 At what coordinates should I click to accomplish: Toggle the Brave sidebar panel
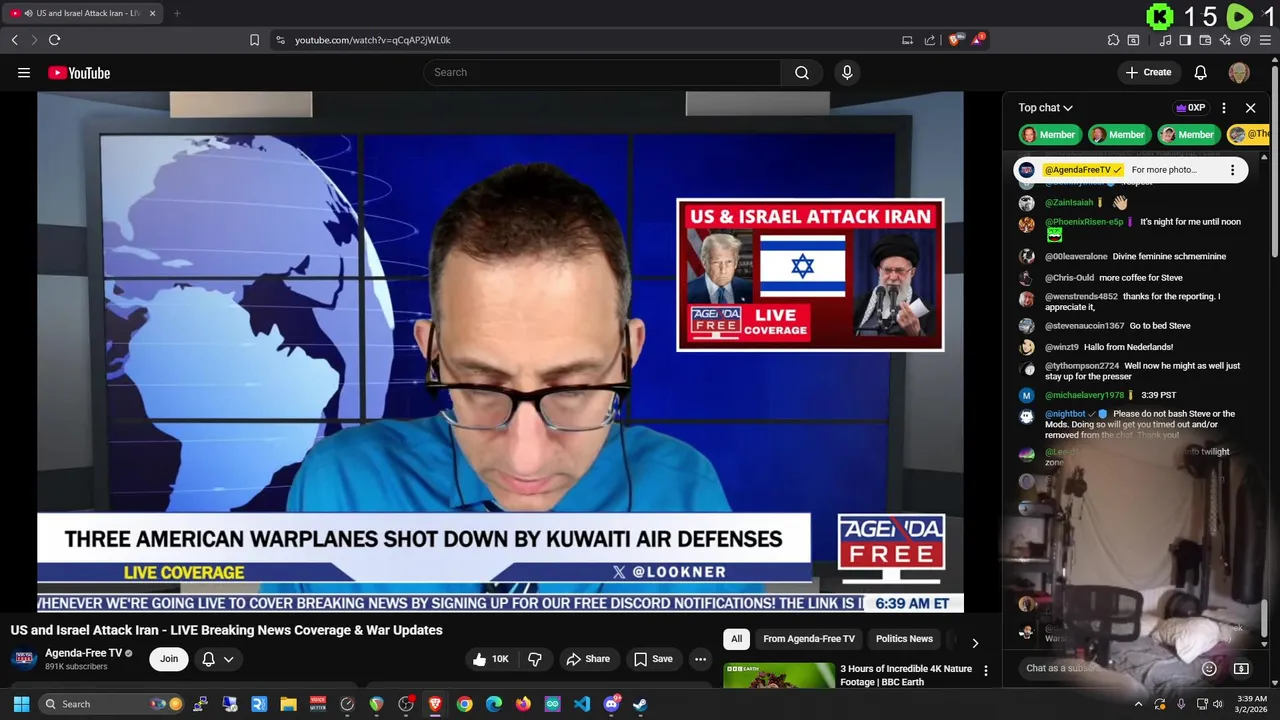(x=1185, y=40)
